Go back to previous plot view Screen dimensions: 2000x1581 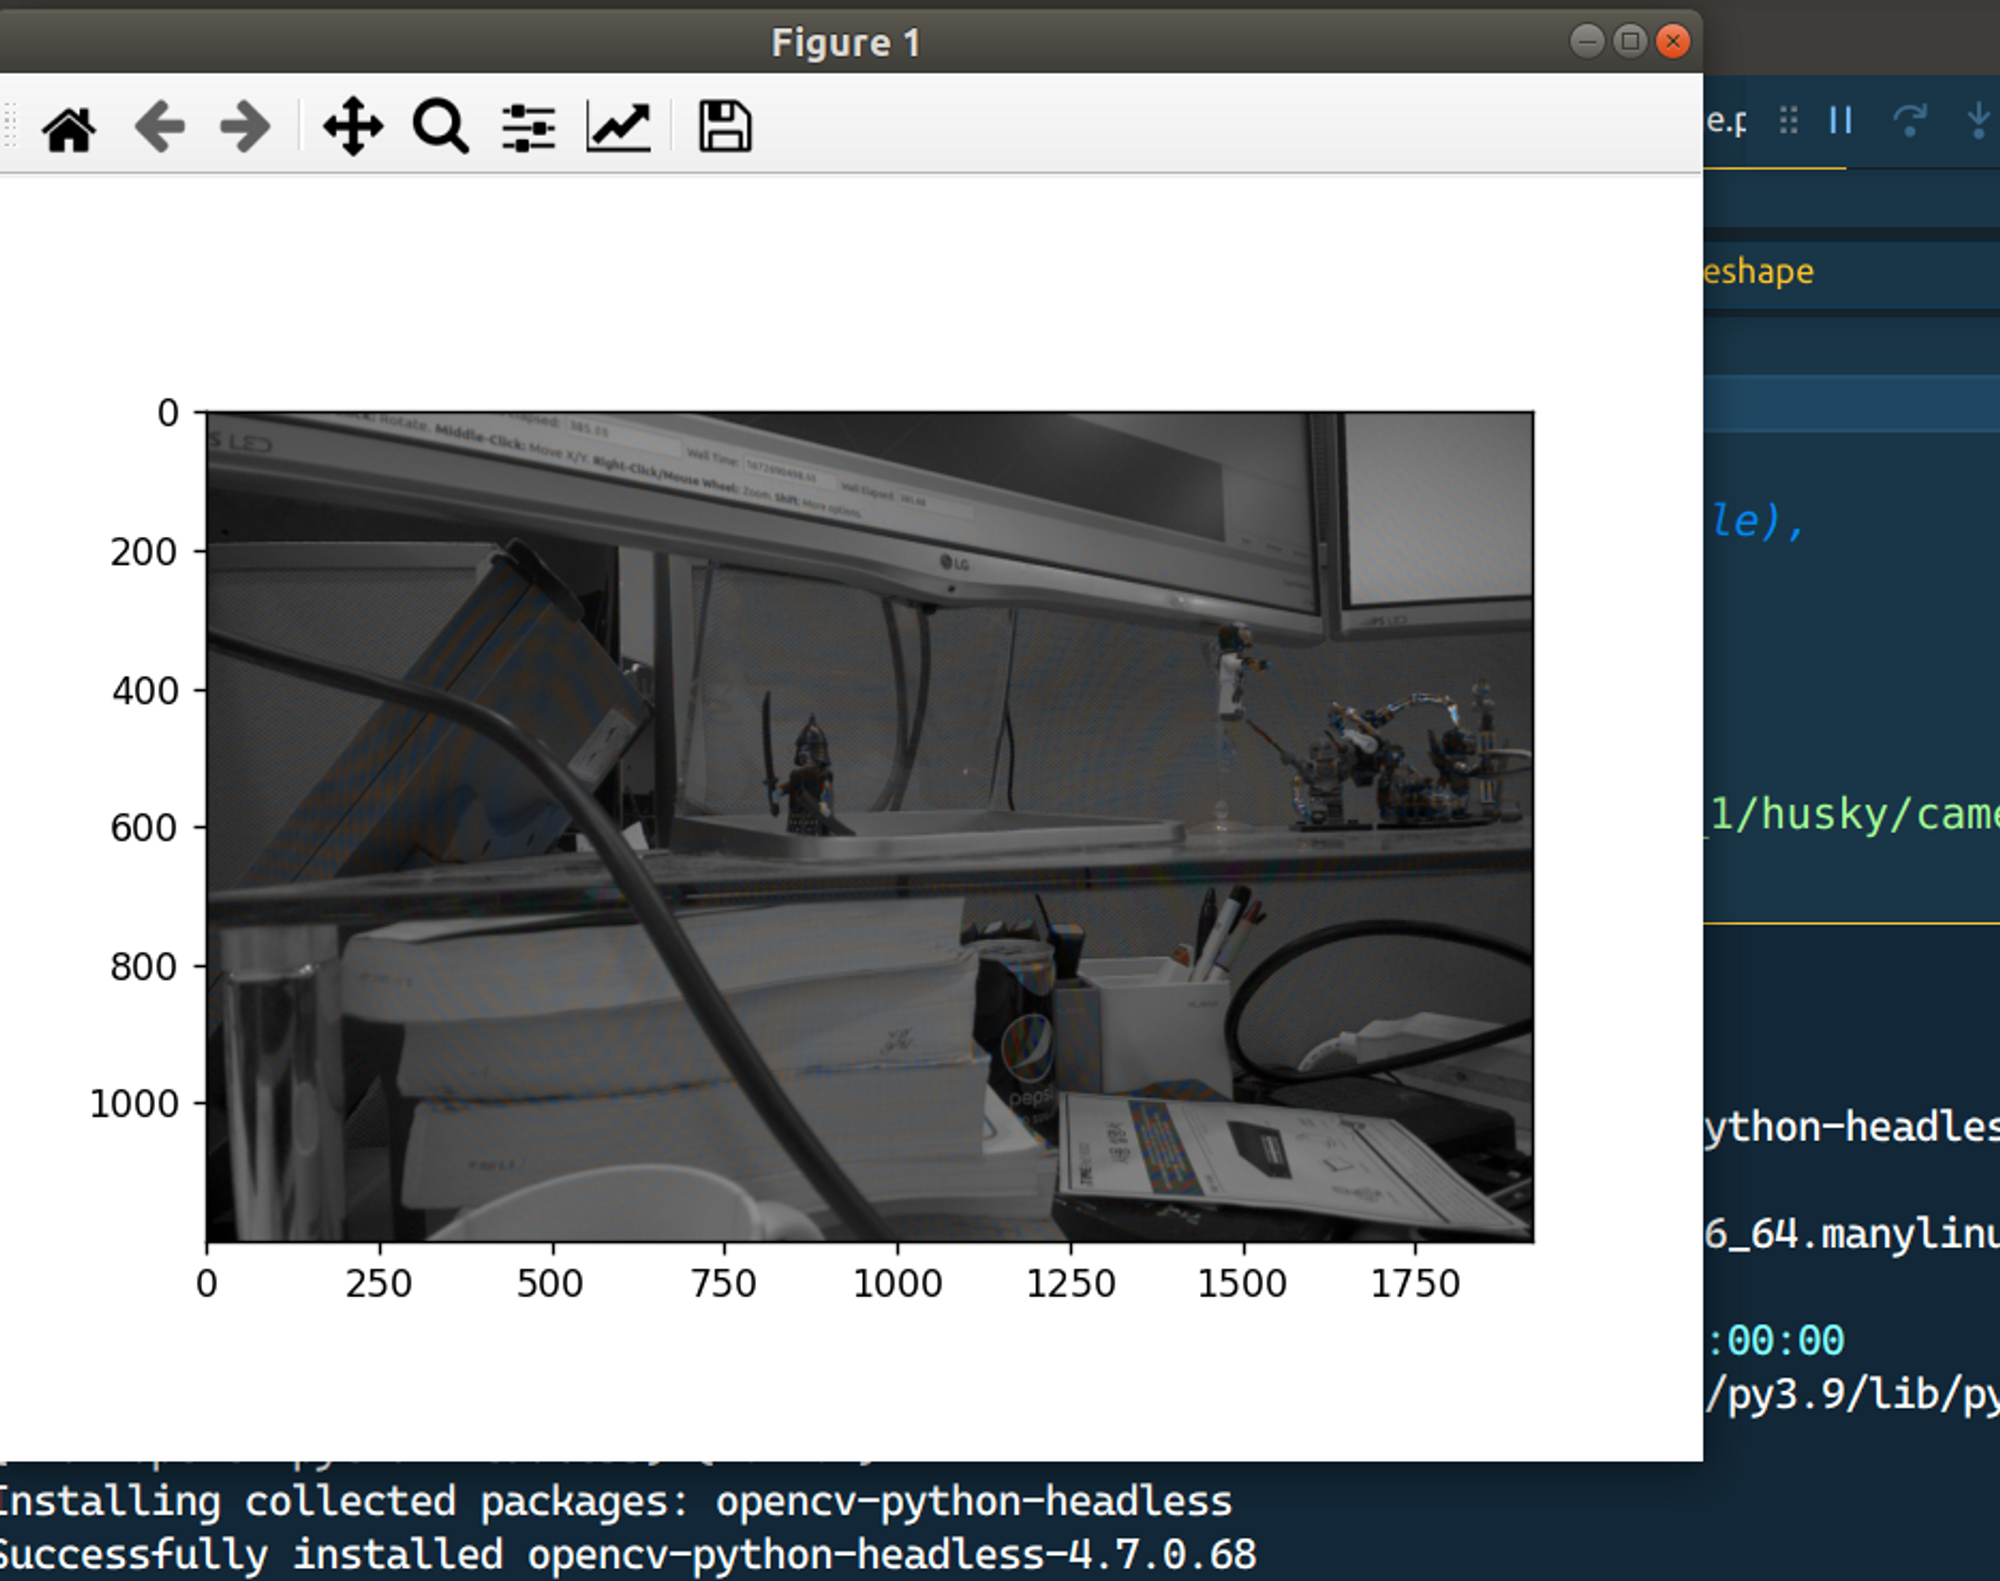click(x=159, y=127)
